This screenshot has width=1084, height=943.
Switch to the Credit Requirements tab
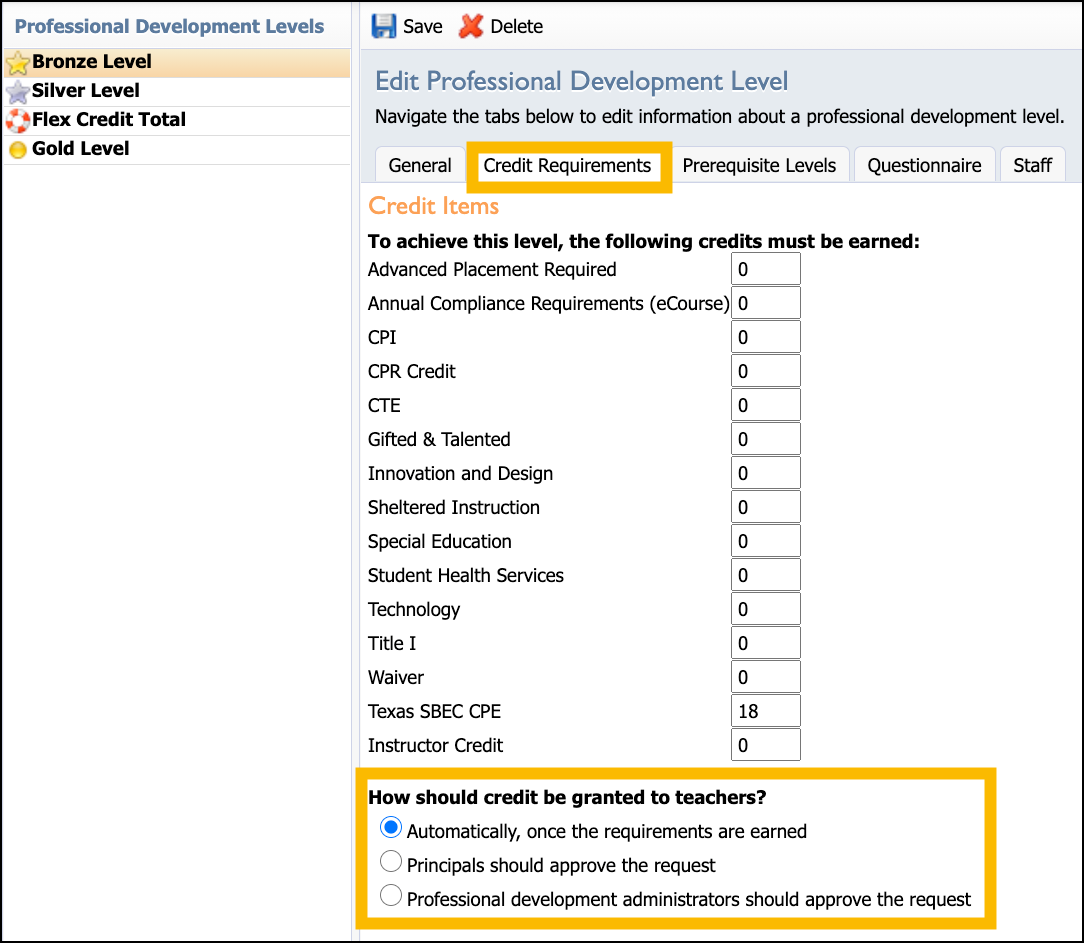point(567,165)
